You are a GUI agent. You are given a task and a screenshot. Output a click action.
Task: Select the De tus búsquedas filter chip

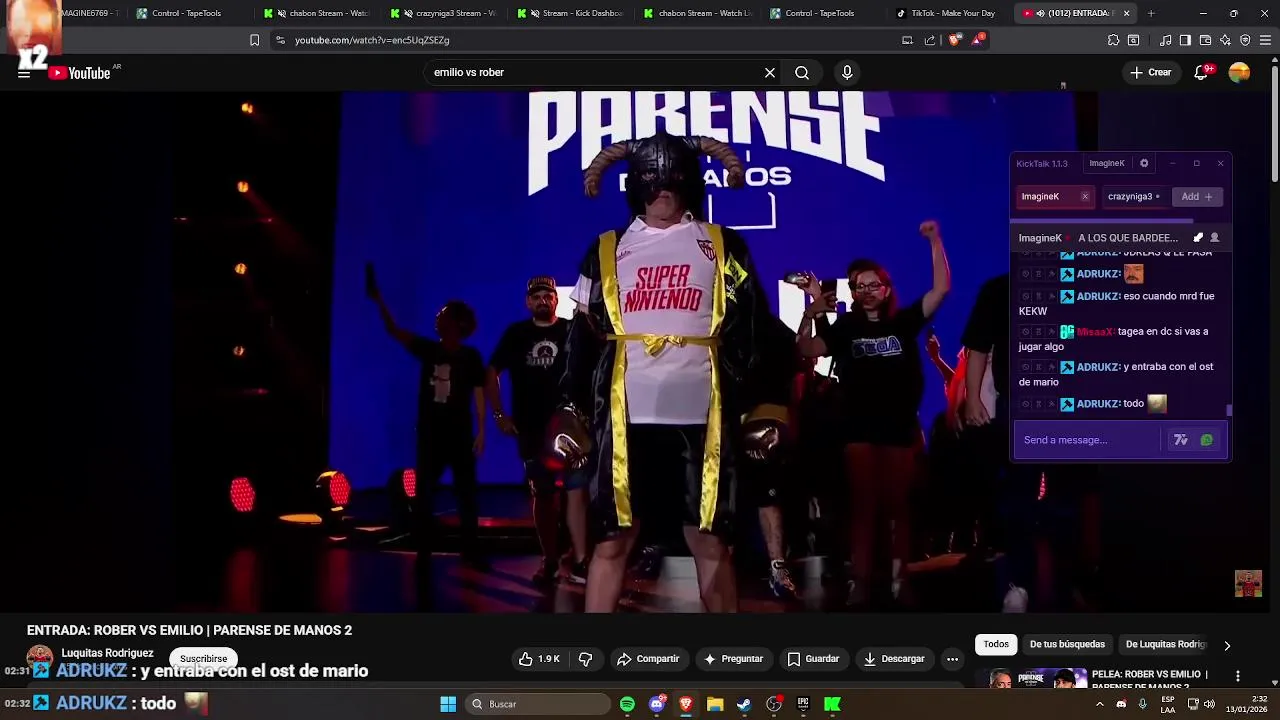(x=1067, y=645)
